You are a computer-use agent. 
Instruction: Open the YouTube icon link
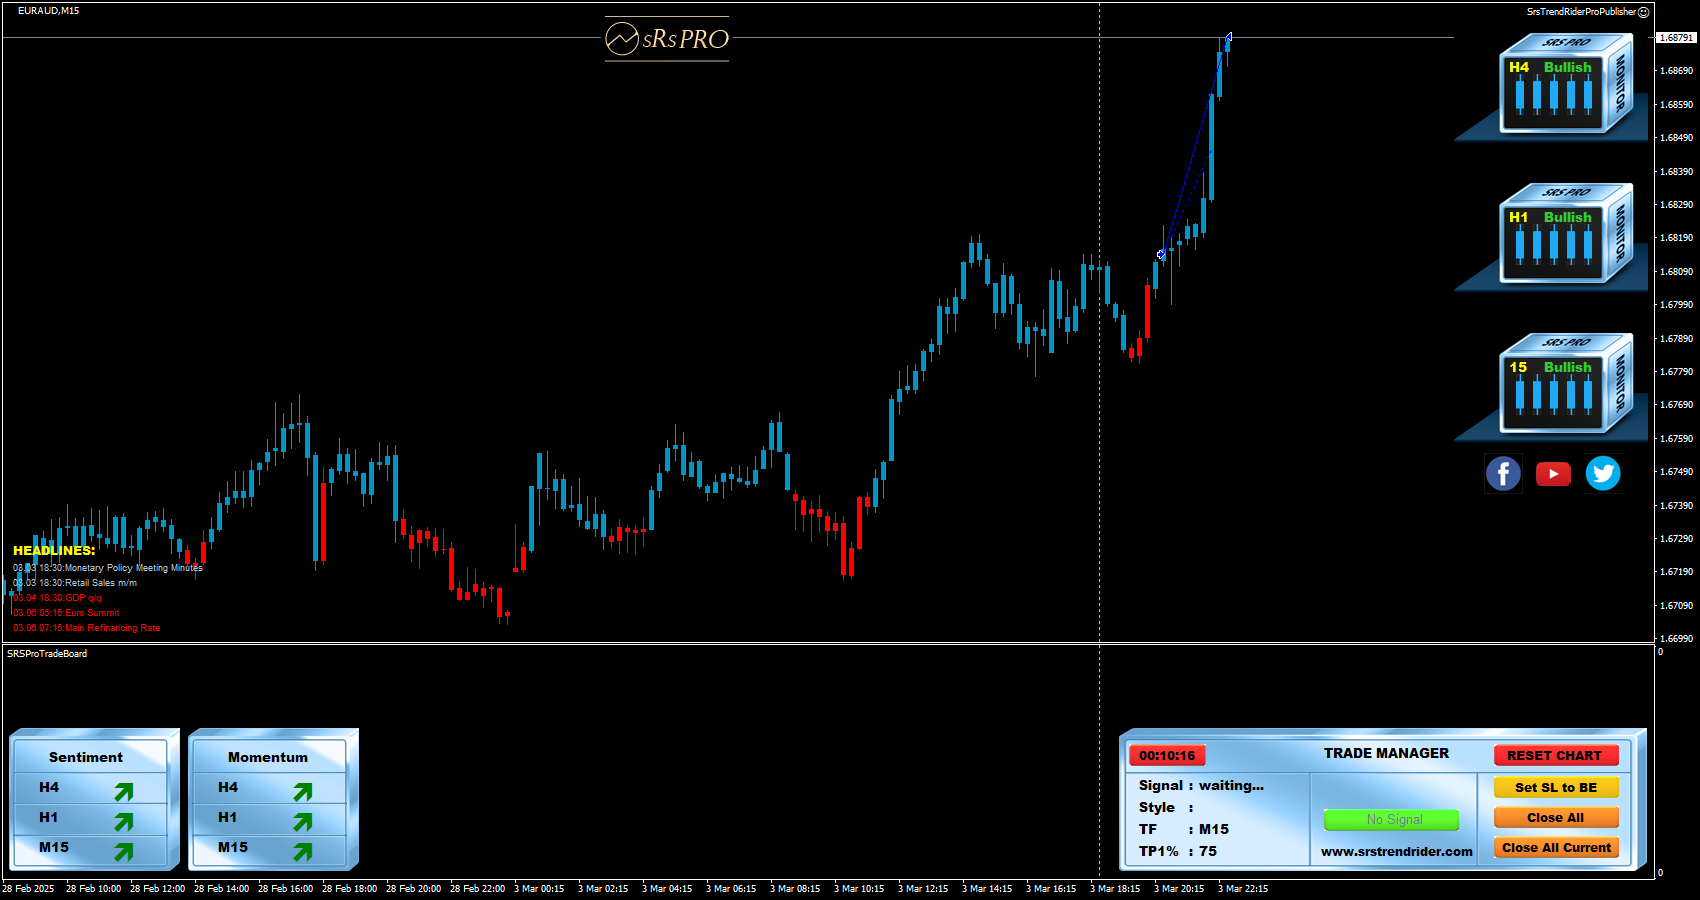coord(1553,473)
